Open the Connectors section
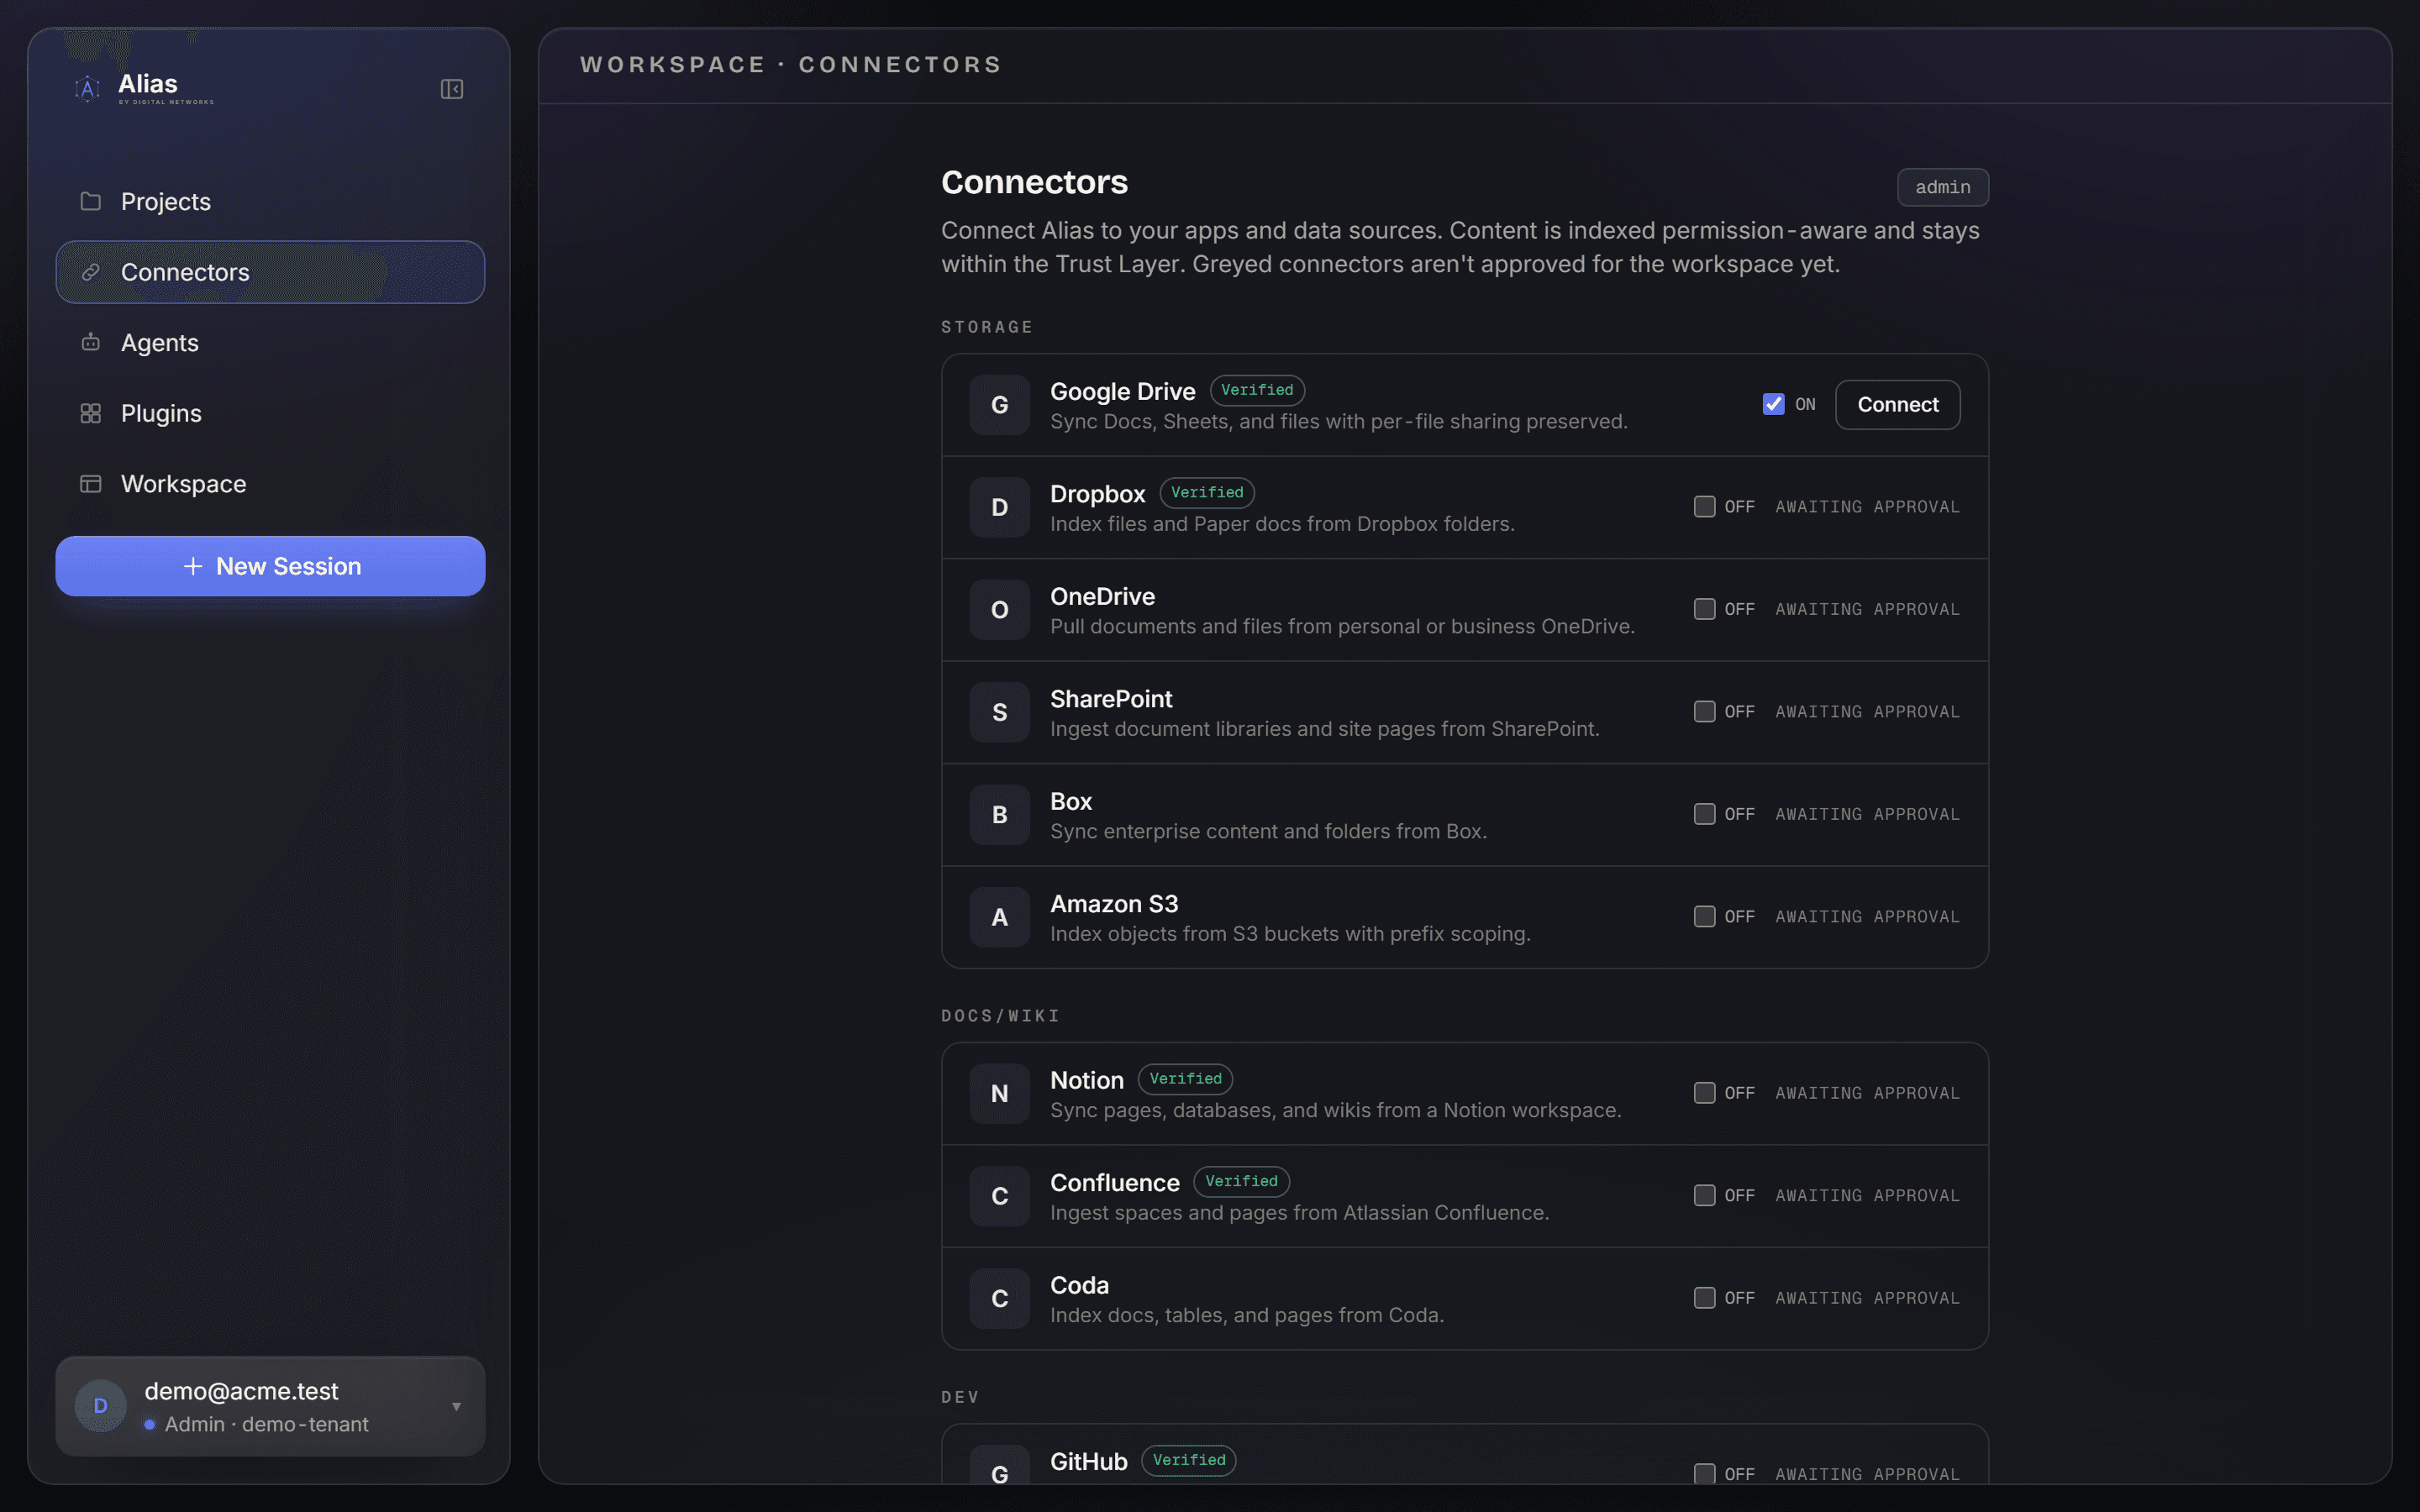 tap(270, 272)
